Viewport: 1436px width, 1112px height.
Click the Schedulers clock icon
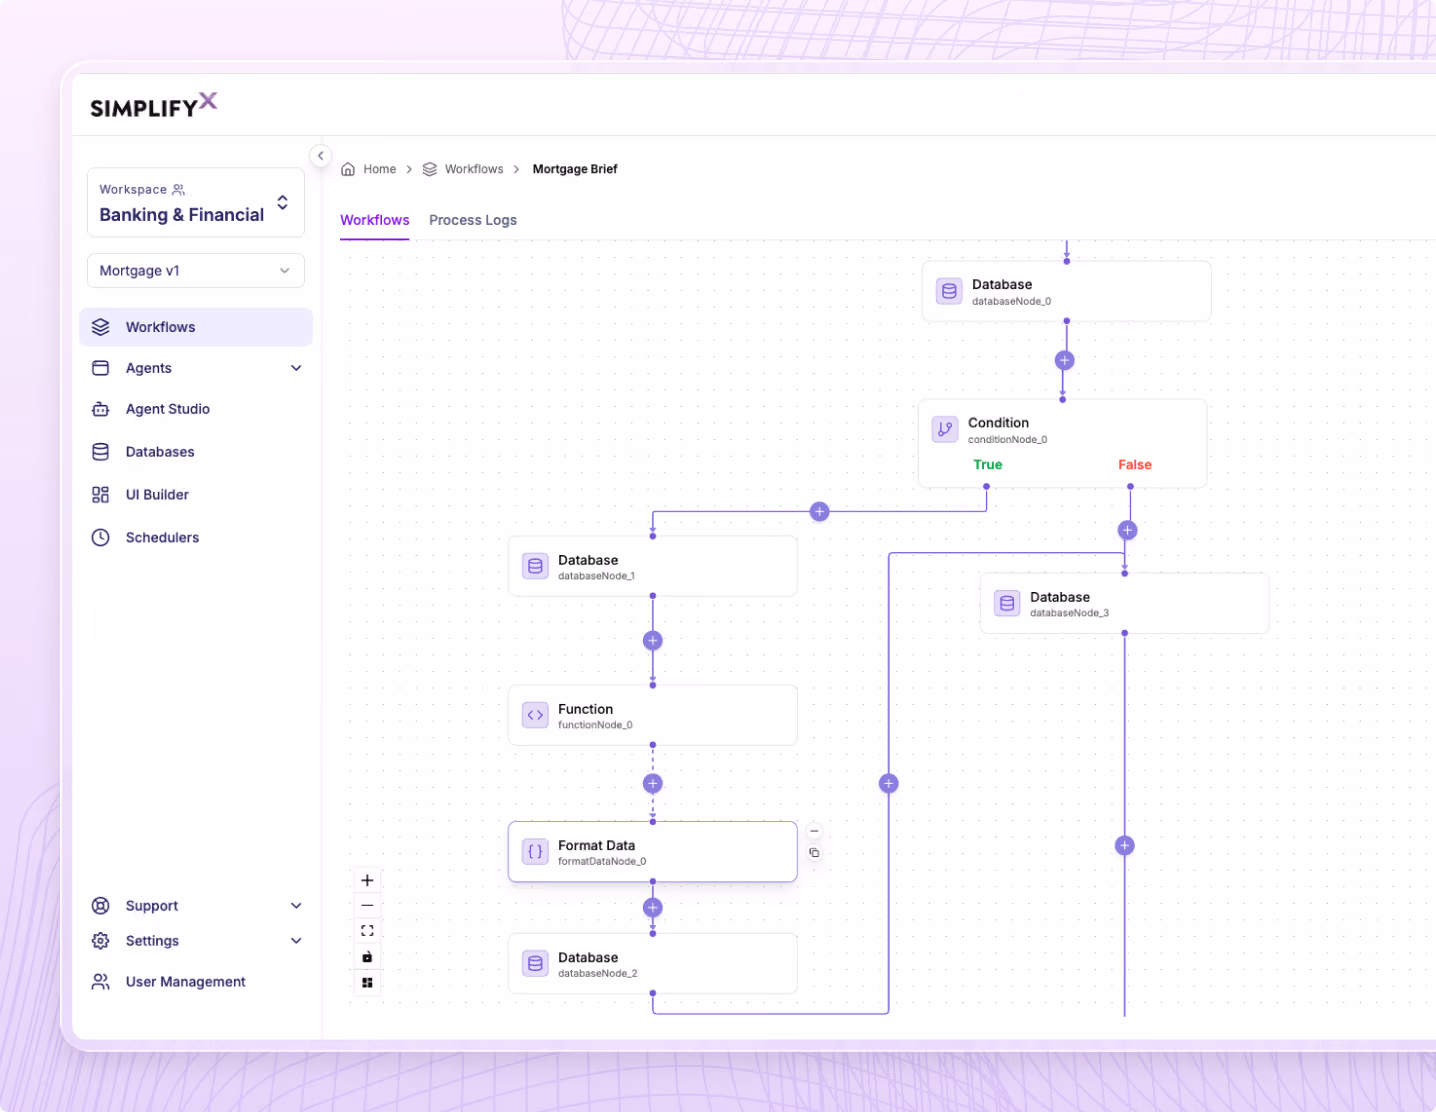[100, 538]
